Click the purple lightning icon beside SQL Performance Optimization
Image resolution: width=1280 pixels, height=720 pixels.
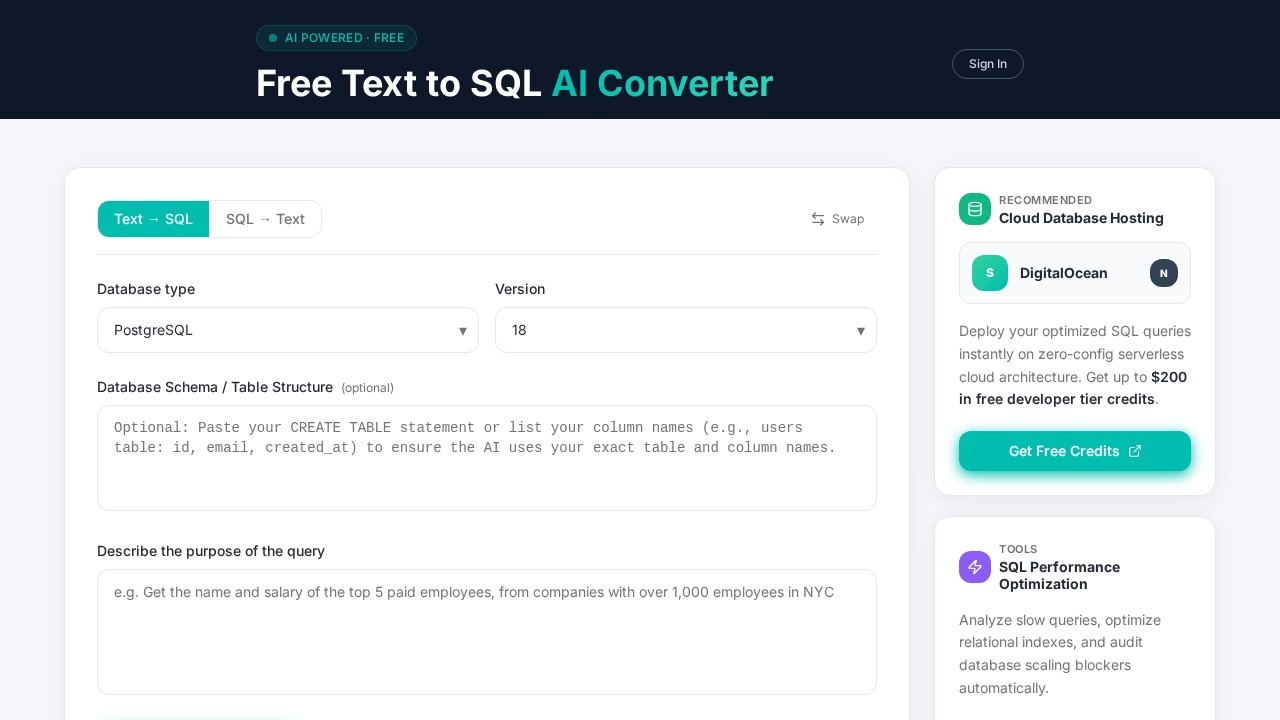pyautogui.click(x=975, y=567)
